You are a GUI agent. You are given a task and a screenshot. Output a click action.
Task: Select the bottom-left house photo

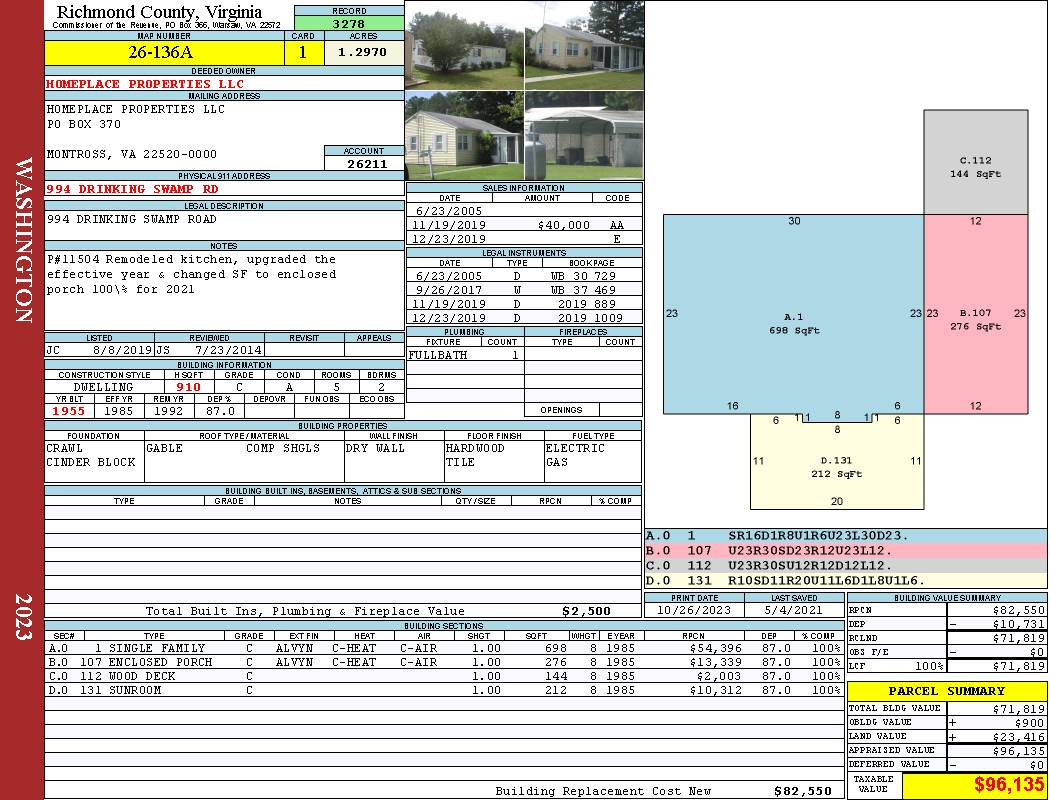pos(464,136)
